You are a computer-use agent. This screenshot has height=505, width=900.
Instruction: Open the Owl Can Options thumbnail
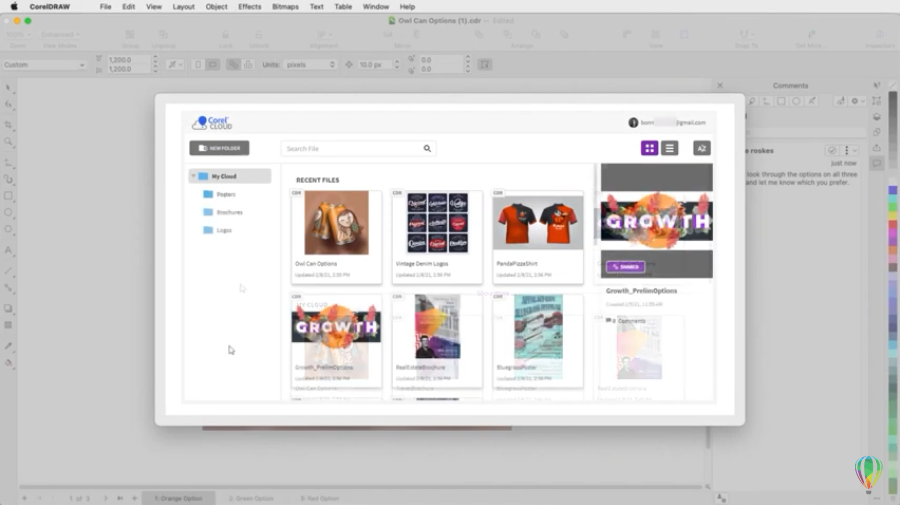point(336,223)
